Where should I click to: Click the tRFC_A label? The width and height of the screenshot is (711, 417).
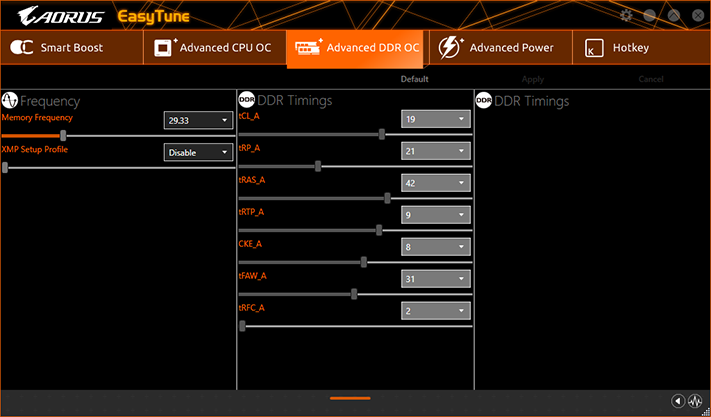[x=252, y=308]
